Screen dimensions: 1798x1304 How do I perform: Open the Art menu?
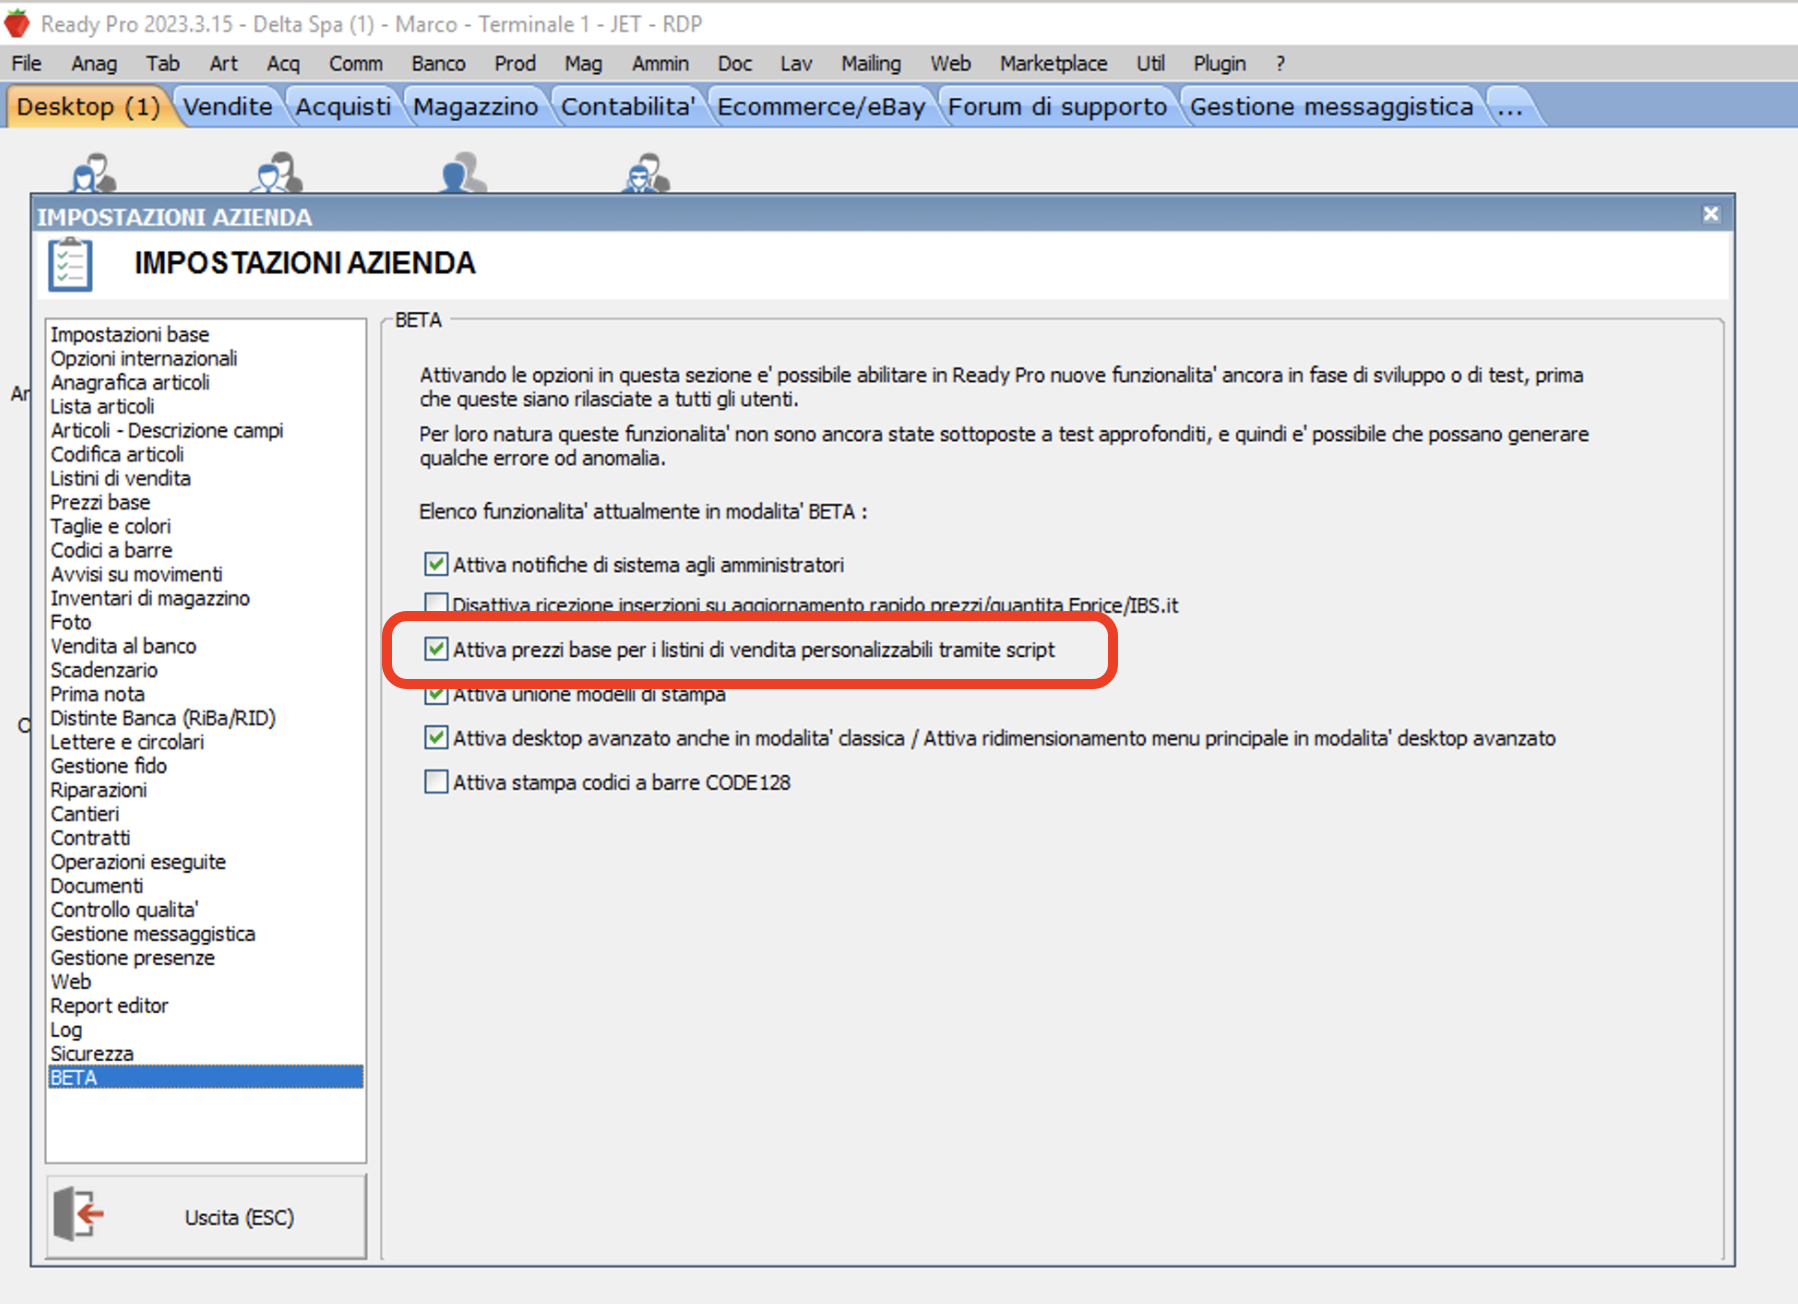(224, 63)
